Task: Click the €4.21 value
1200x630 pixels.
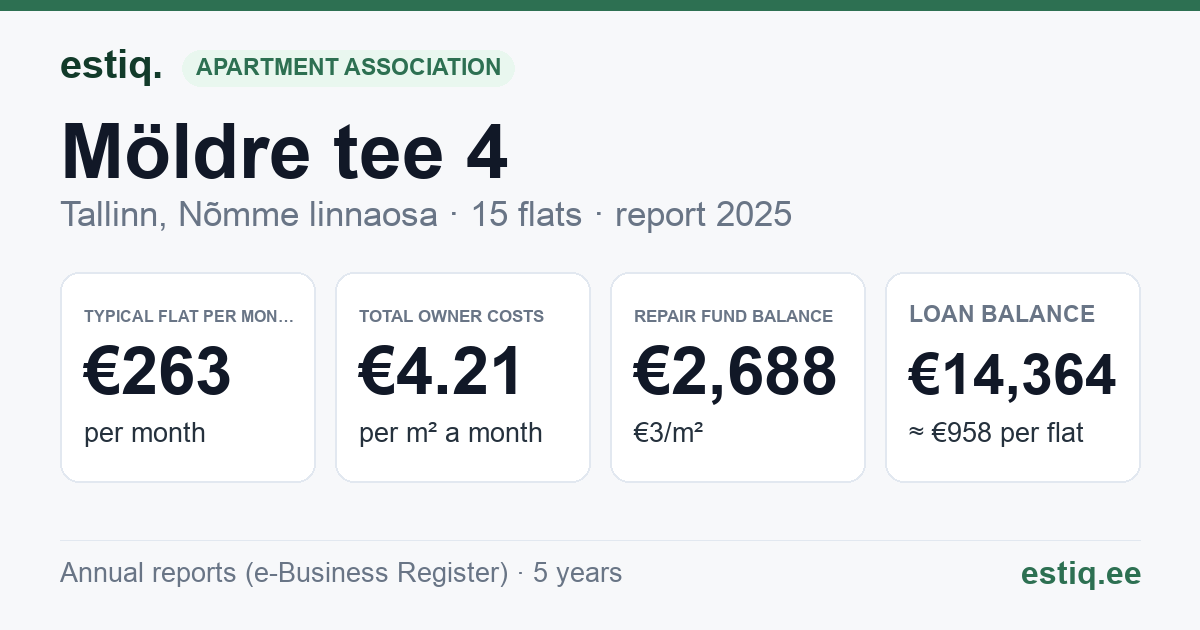Action: [441, 372]
